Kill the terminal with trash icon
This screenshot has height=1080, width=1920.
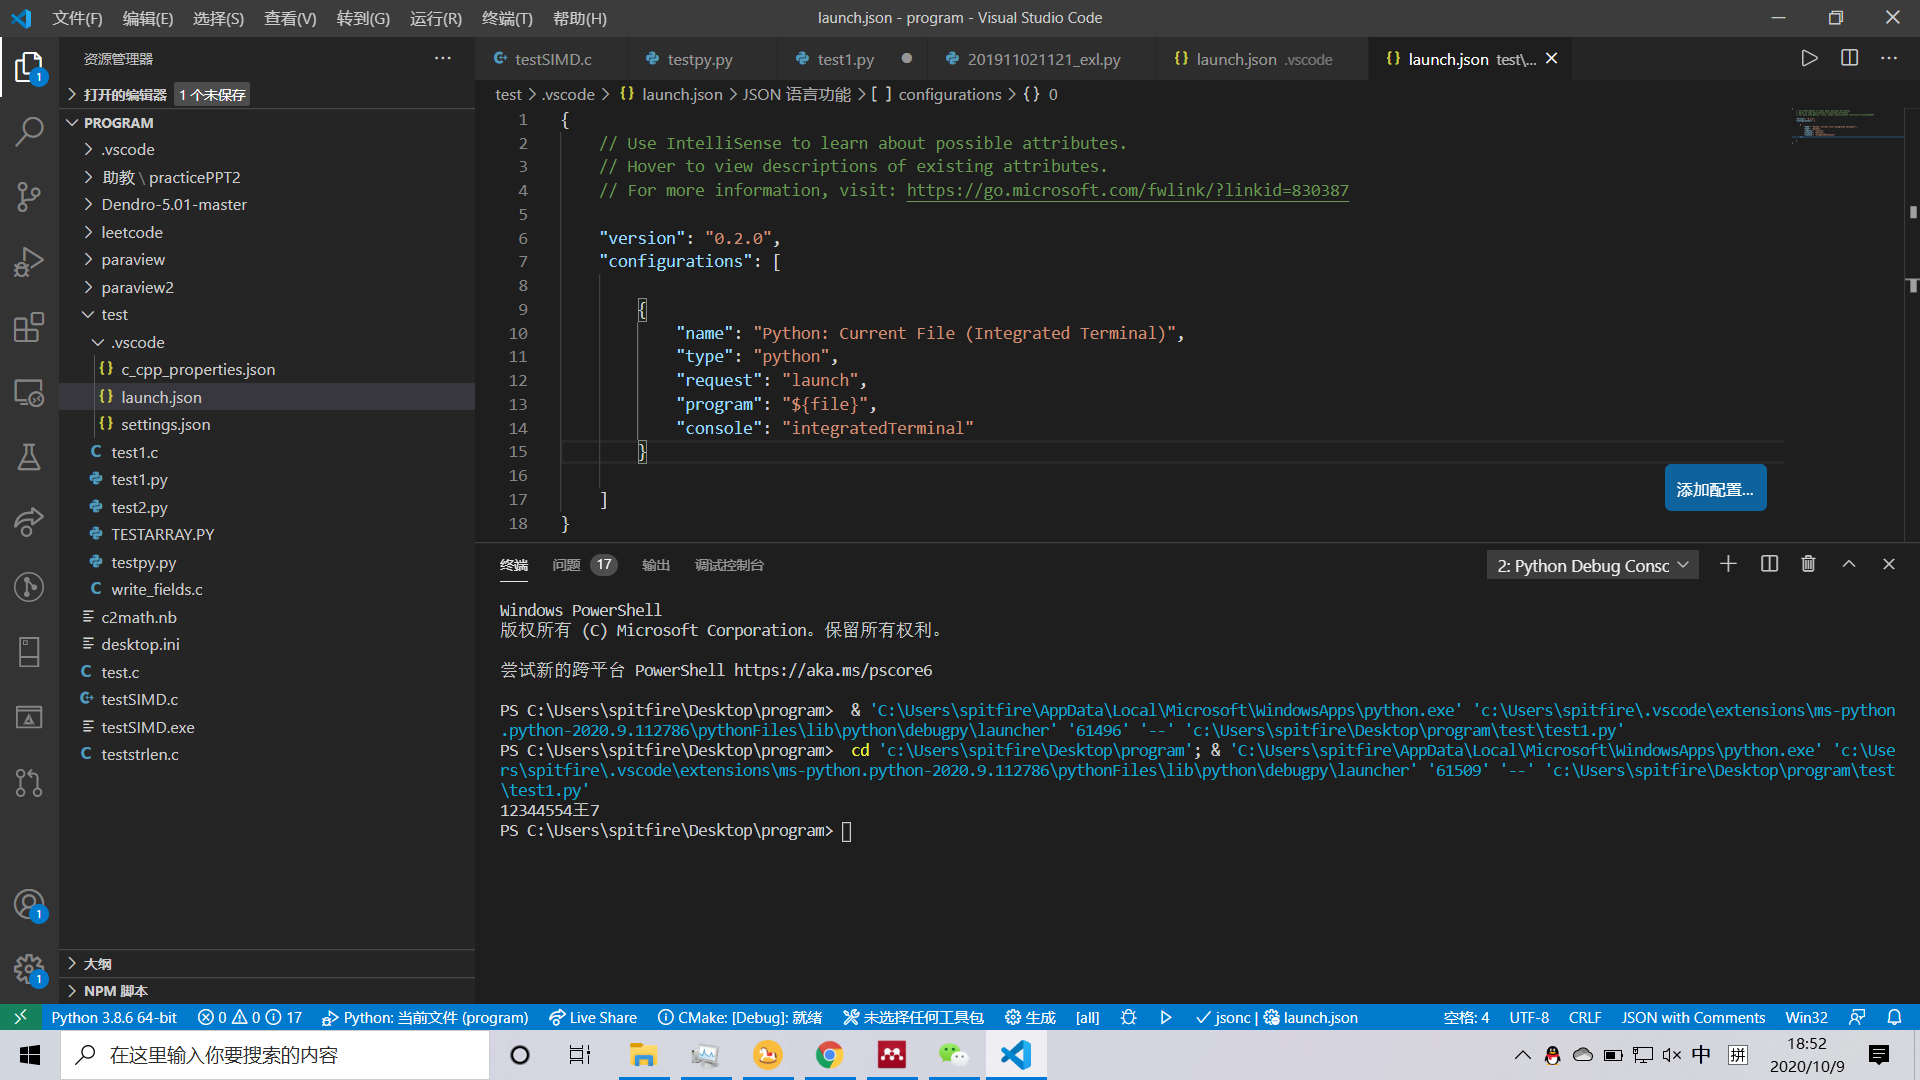point(1808,564)
